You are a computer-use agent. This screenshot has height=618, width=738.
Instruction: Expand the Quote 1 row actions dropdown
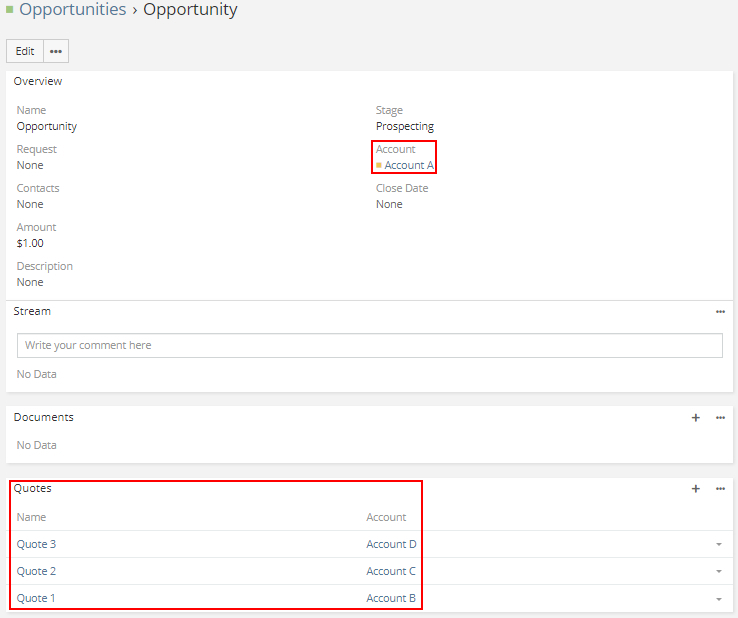coord(718,599)
